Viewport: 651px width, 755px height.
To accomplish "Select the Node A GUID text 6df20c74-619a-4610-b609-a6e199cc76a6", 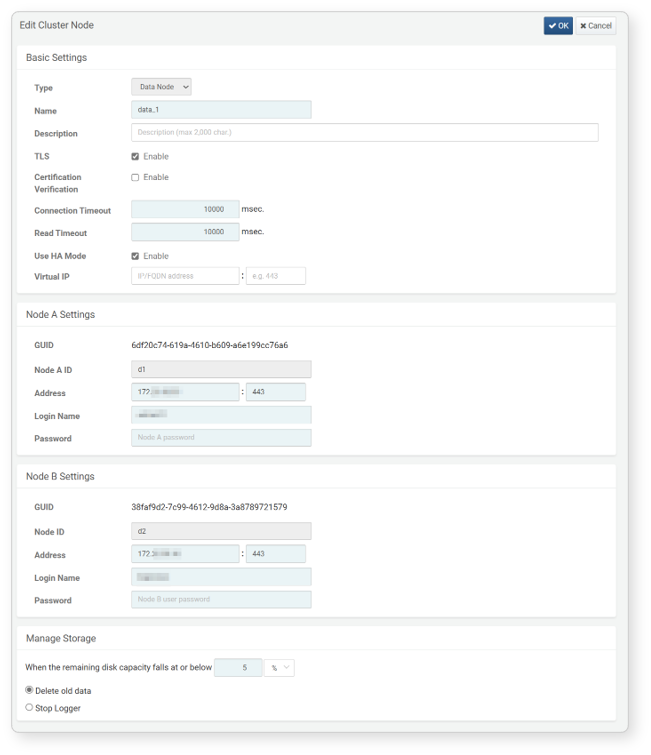I will (x=209, y=345).
